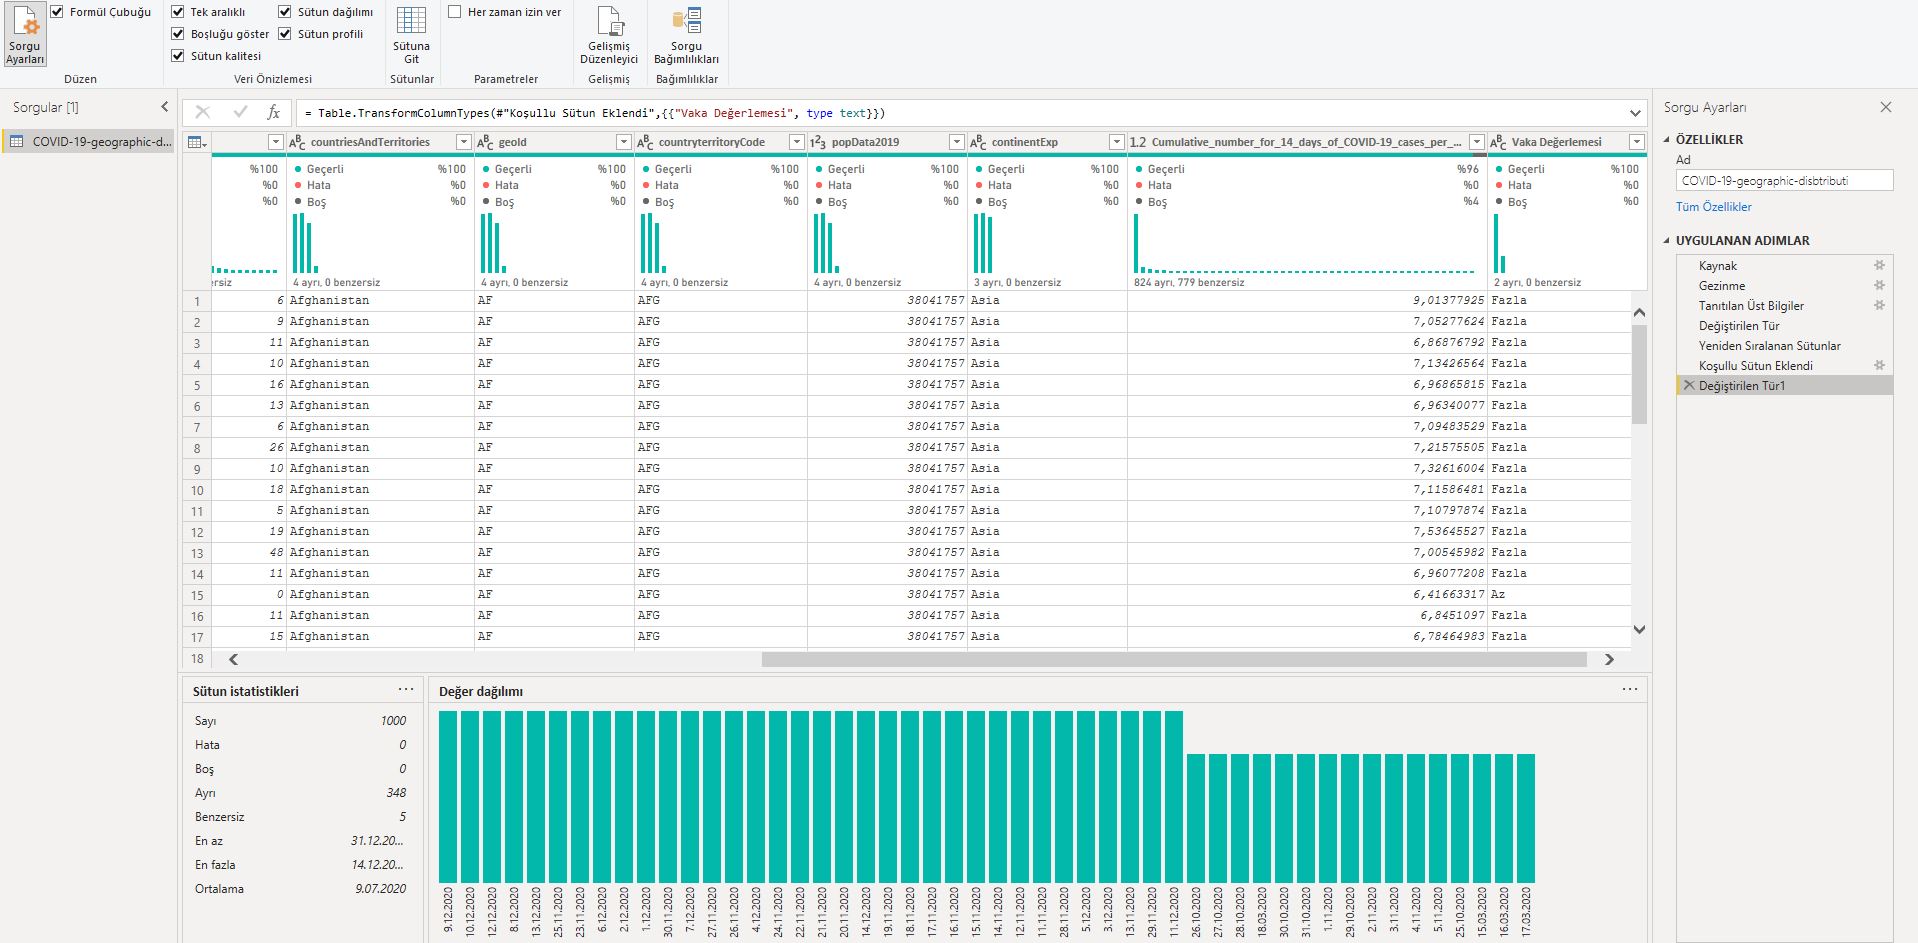Enable Her zaman izin ver checkbox
Screen dimensions: 1918x943
pos(455,12)
